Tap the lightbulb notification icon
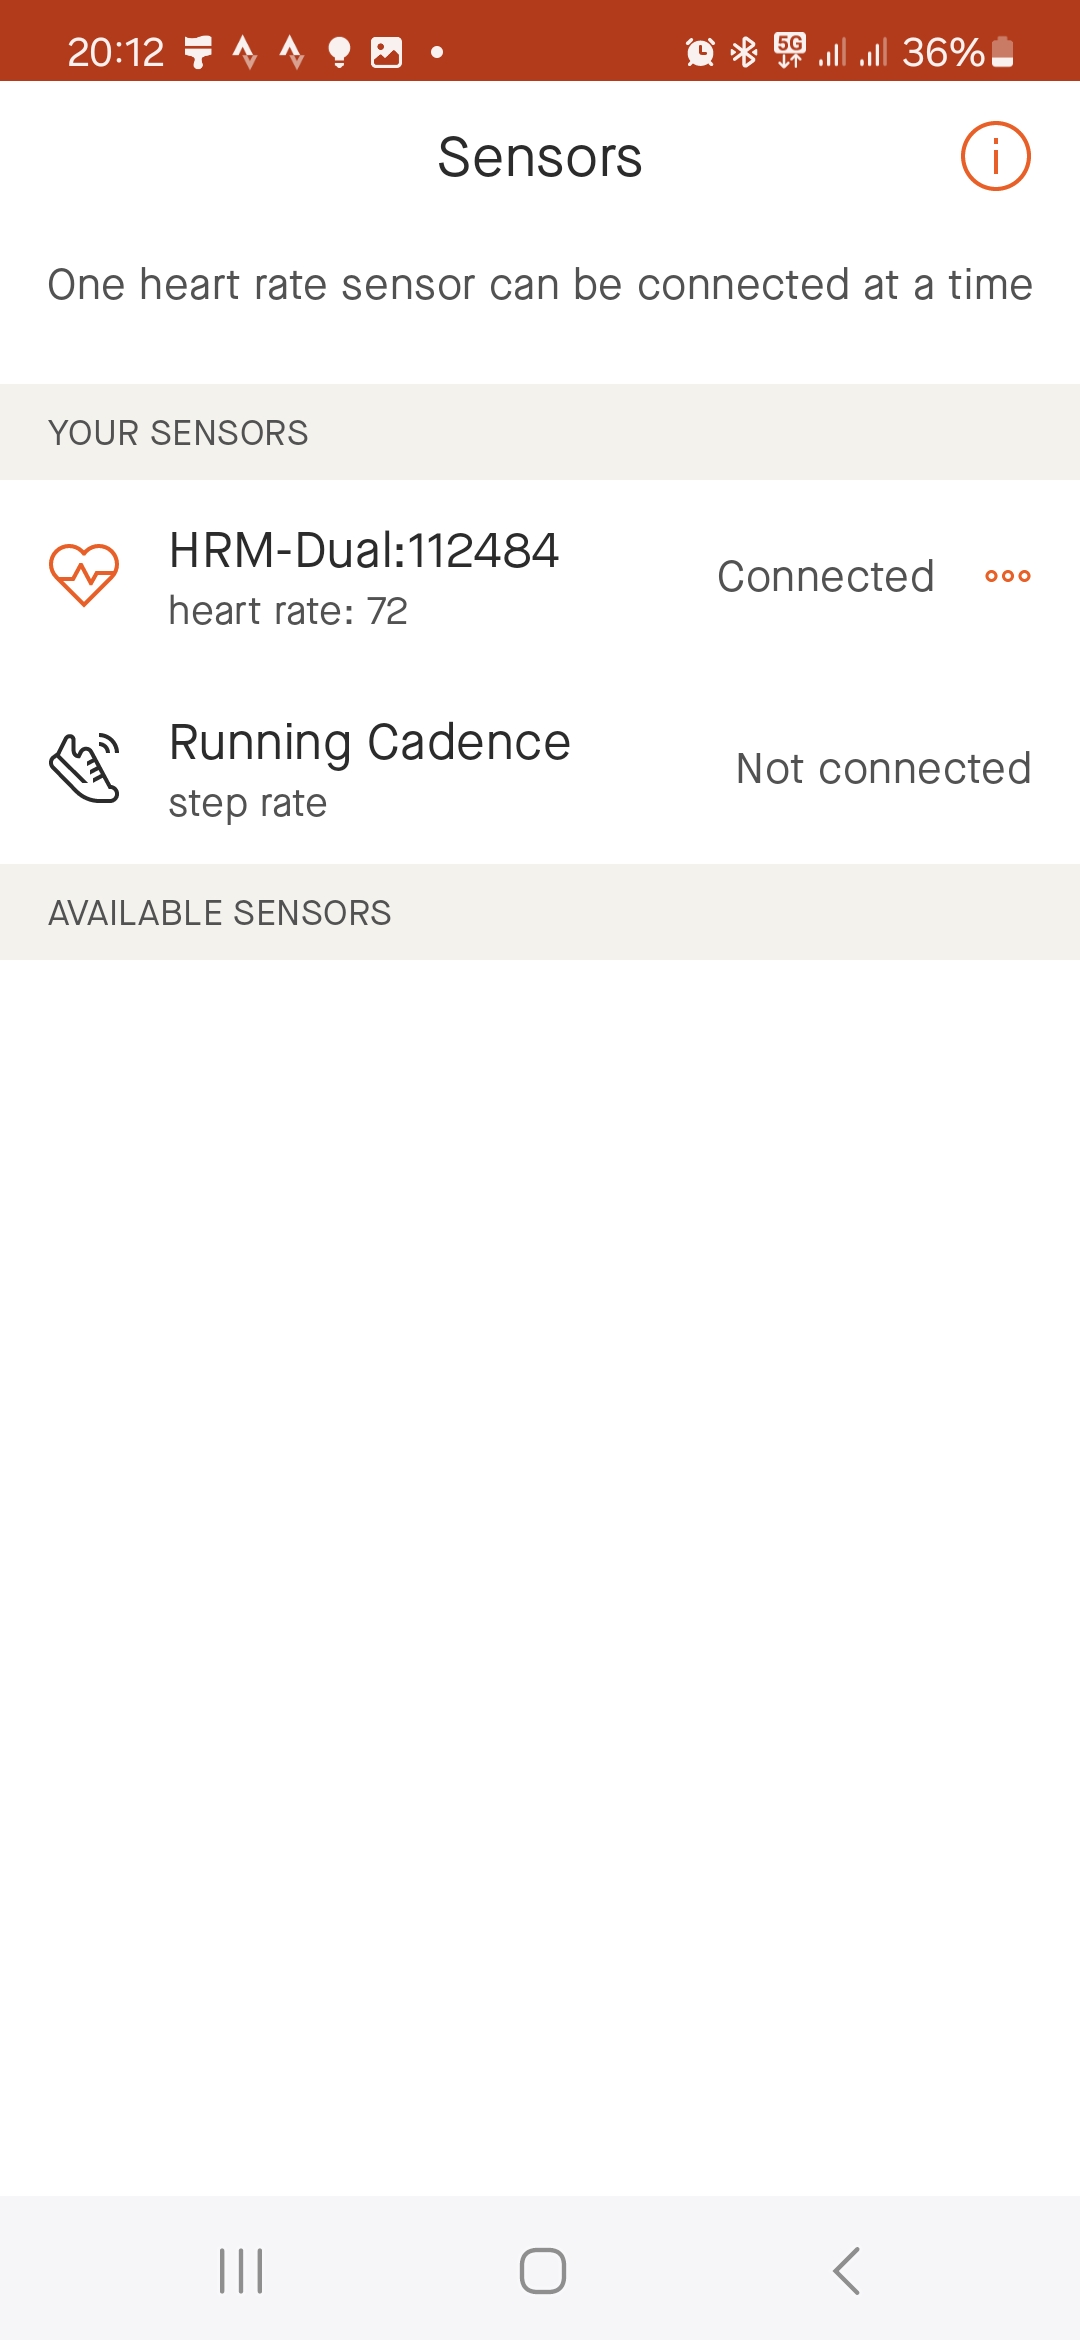The image size is (1080, 2340). coord(339,52)
